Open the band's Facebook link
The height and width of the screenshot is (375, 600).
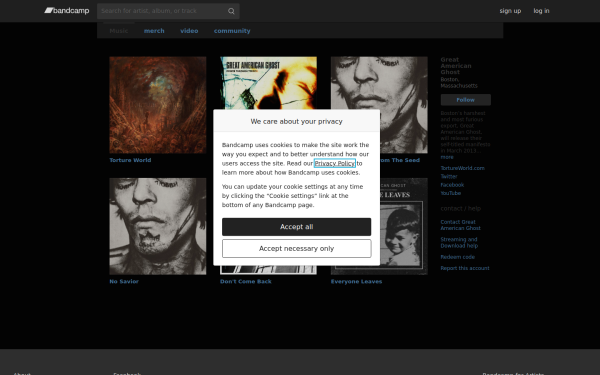[x=452, y=185]
